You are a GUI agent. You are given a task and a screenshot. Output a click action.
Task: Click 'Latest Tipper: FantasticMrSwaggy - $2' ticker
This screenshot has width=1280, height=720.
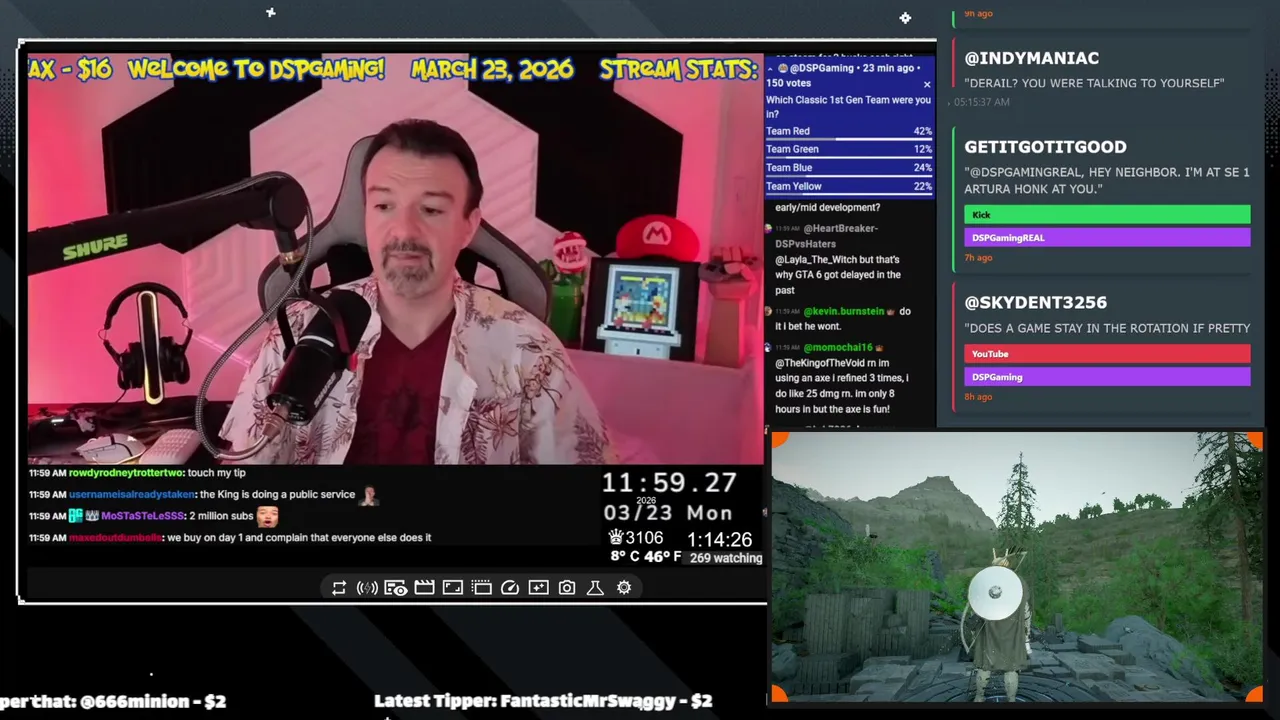(x=543, y=701)
